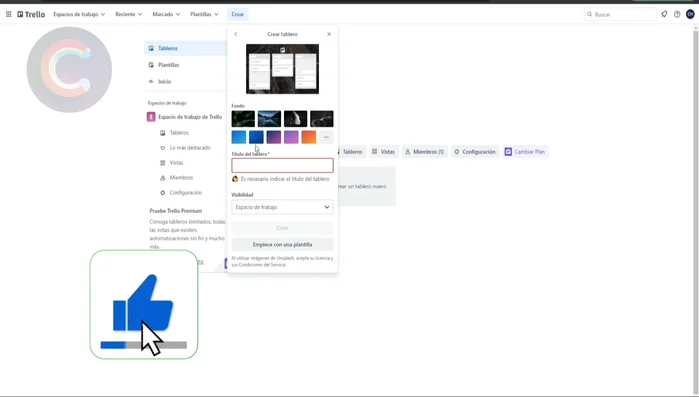Choose the light blue background swatch
The height and width of the screenshot is (397, 699).
[239, 137]
